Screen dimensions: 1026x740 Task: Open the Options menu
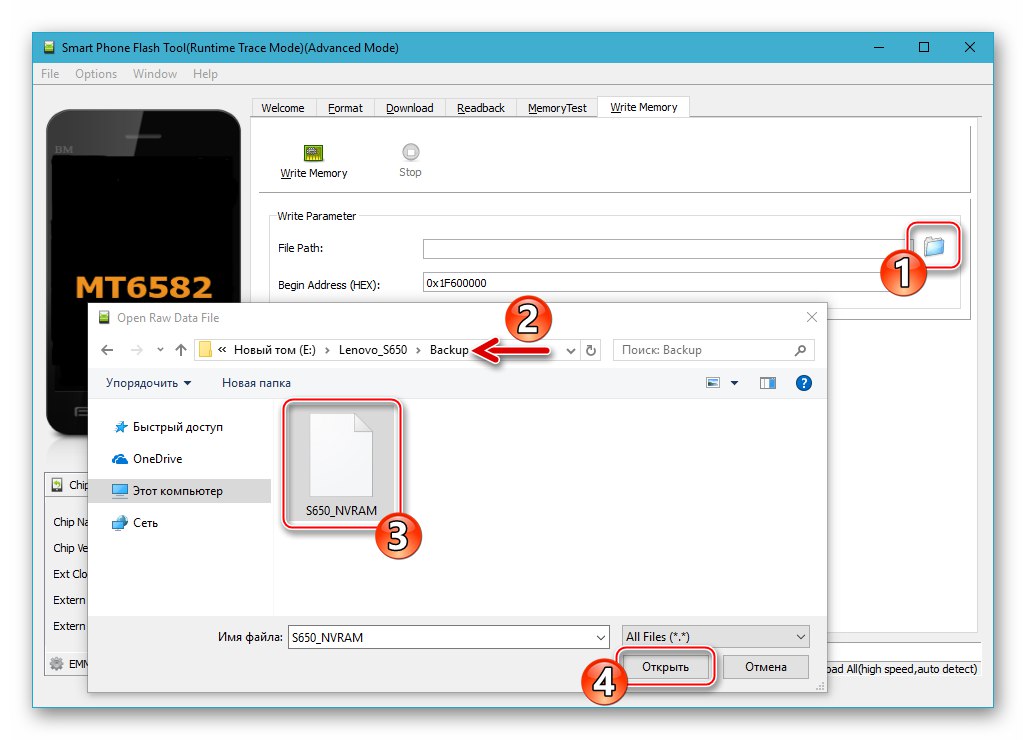(x=95, y=73)
